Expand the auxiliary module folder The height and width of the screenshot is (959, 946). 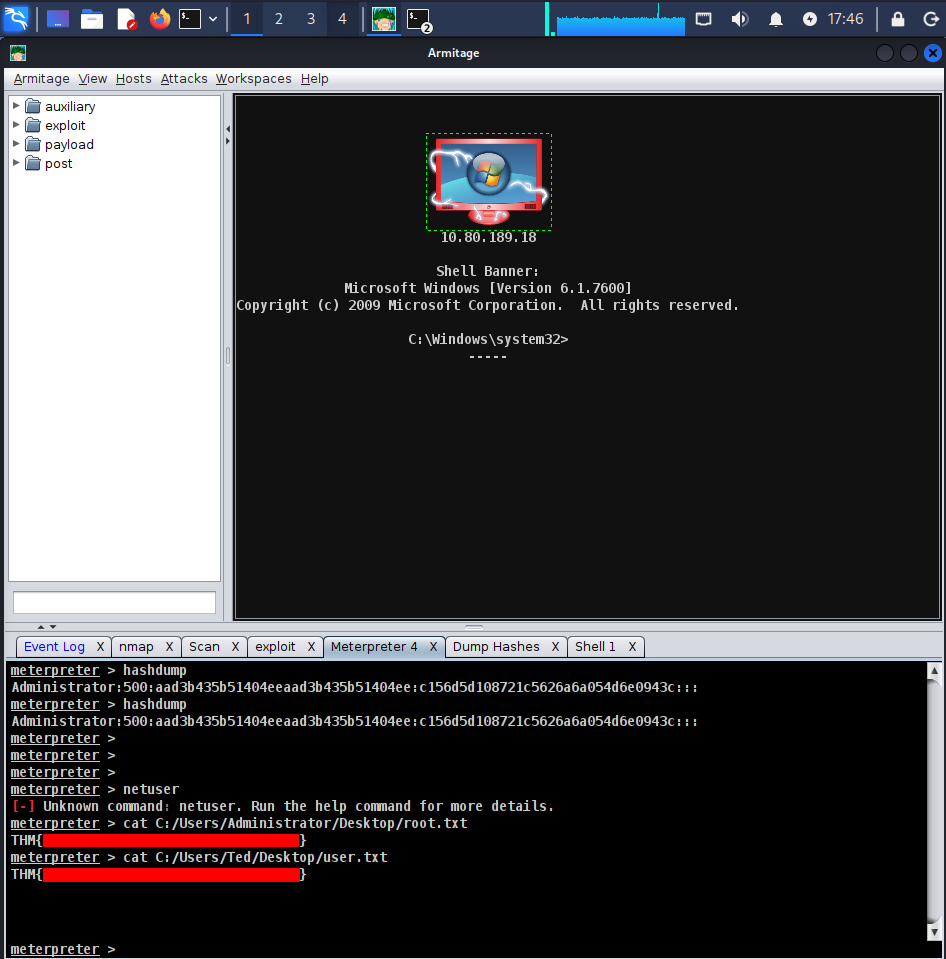(x=17, y=106)
